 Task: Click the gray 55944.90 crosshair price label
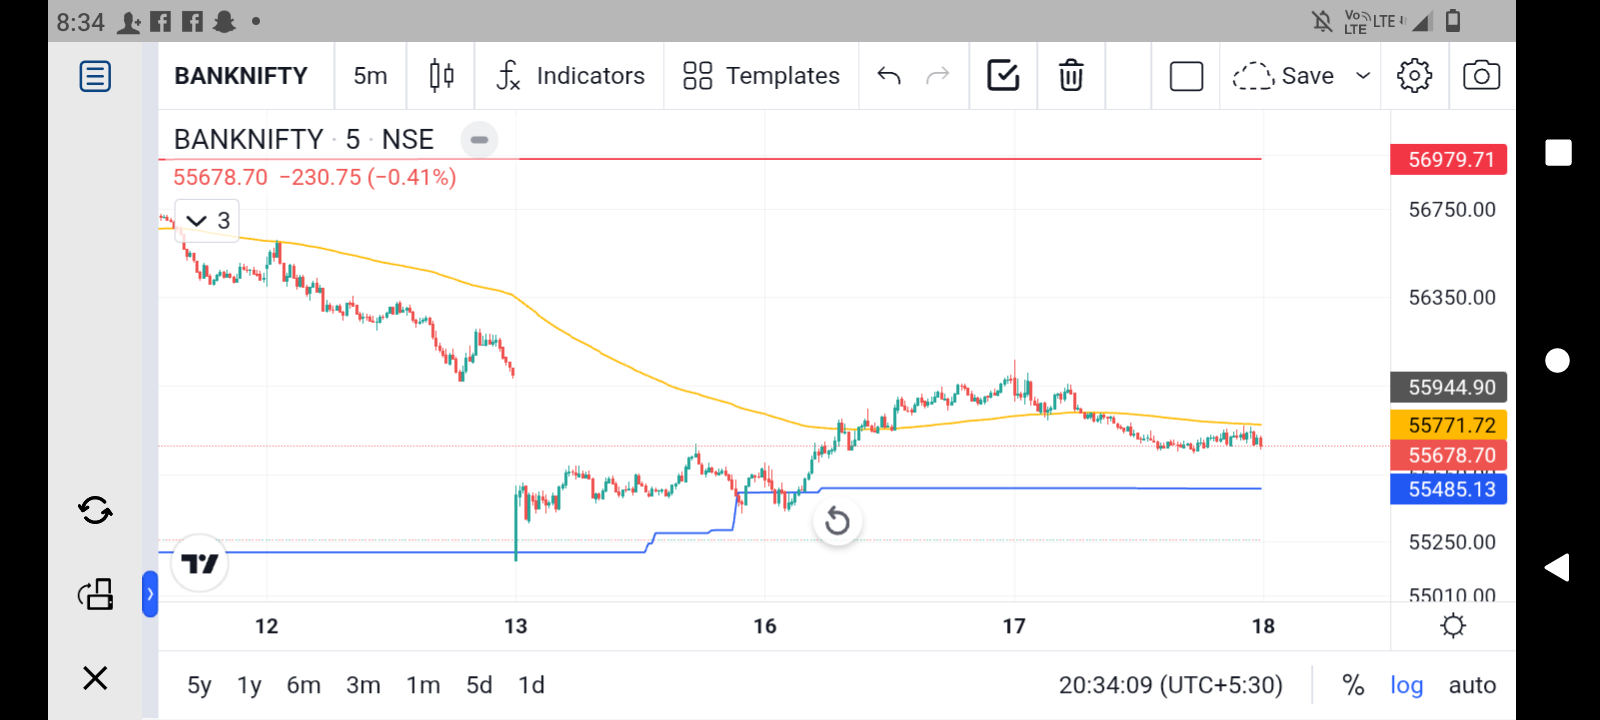tap(1449, 387)
